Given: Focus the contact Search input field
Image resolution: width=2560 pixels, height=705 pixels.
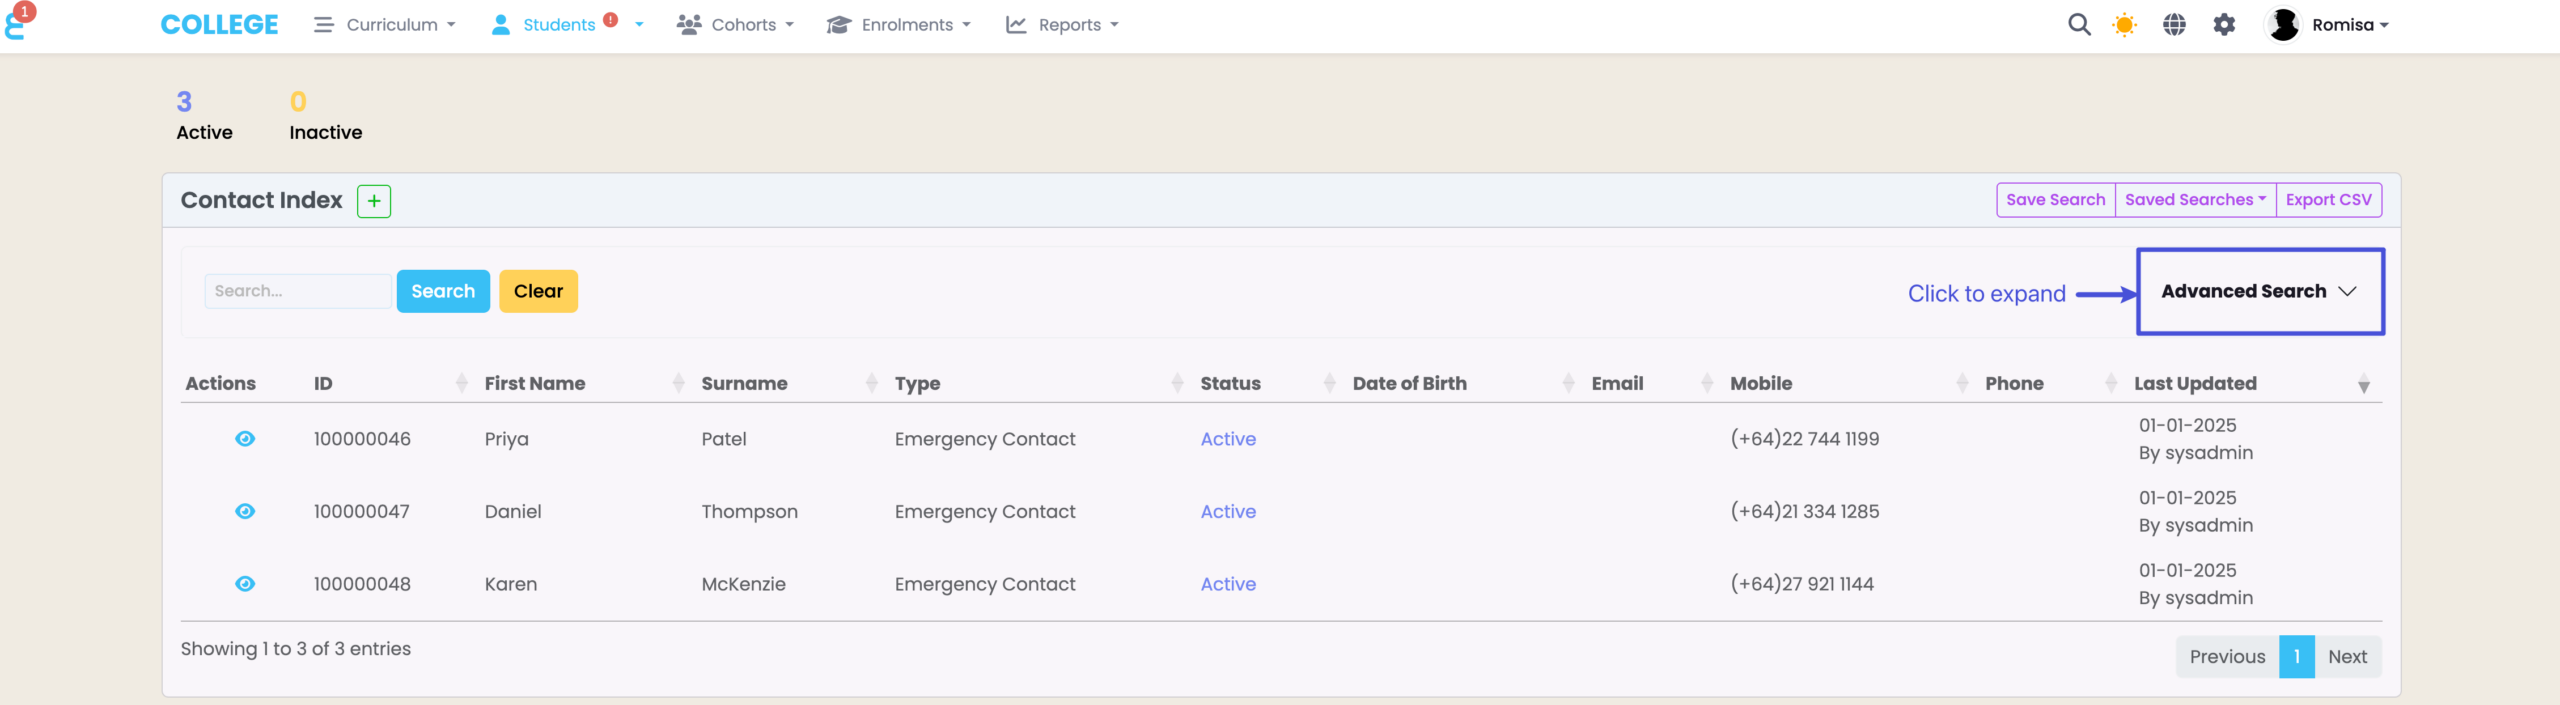Looking at the screenshot, I should pyautogui.click(x=297, y=291).
